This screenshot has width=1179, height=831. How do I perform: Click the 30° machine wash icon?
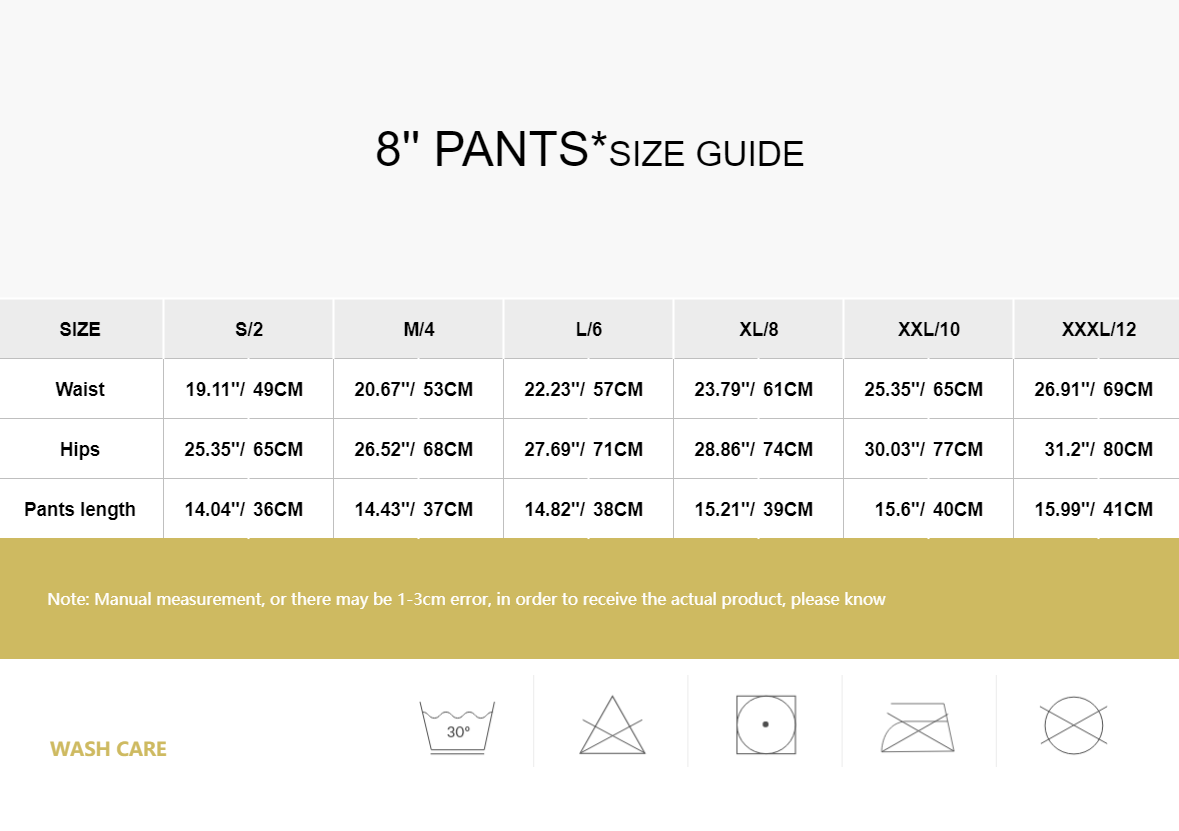(457, 725)
